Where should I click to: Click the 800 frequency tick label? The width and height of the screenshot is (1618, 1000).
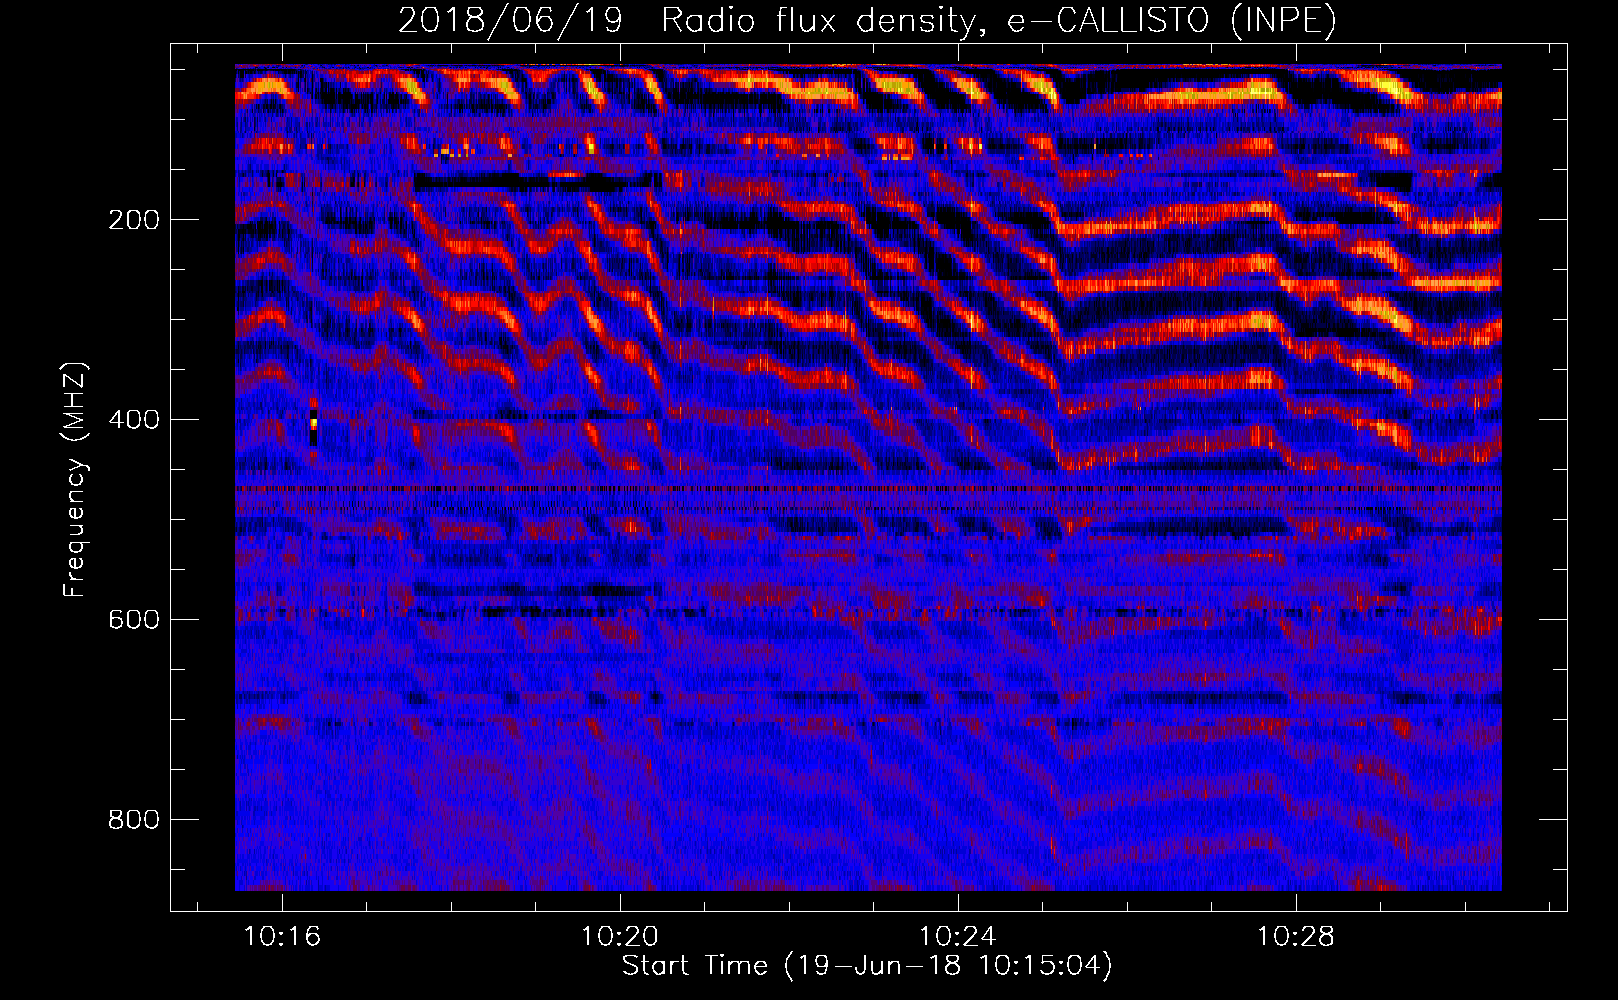[134, 820]
